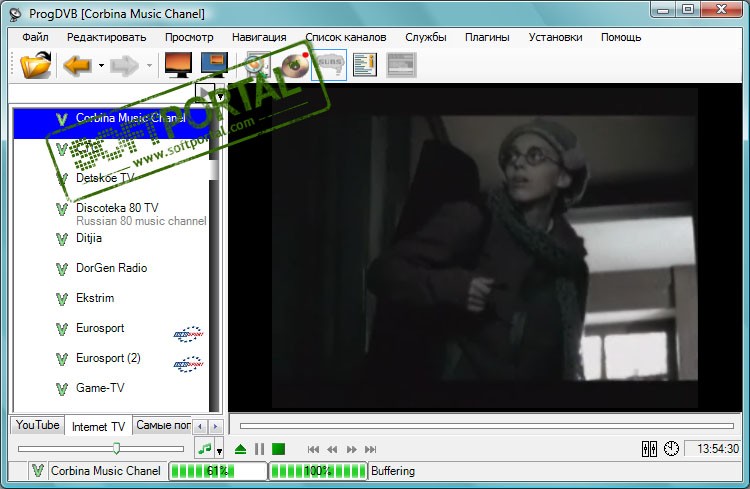Switch to fullscreen monitor view icon
This screenshot has width=750, height=489.
pos(178,65)
